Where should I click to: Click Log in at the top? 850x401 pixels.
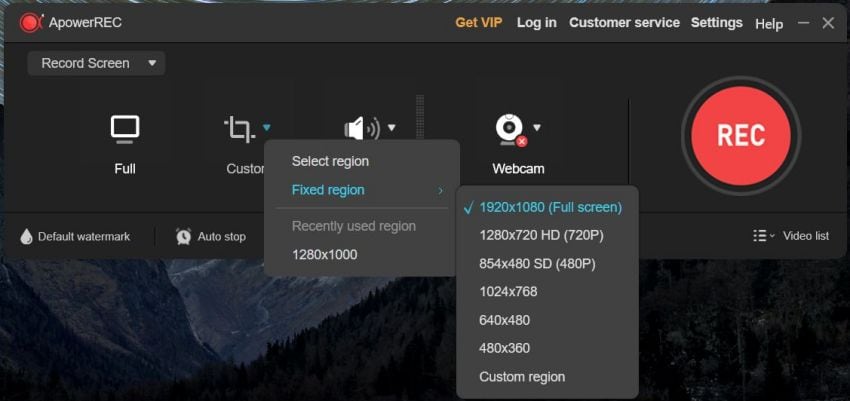[536, 23]
